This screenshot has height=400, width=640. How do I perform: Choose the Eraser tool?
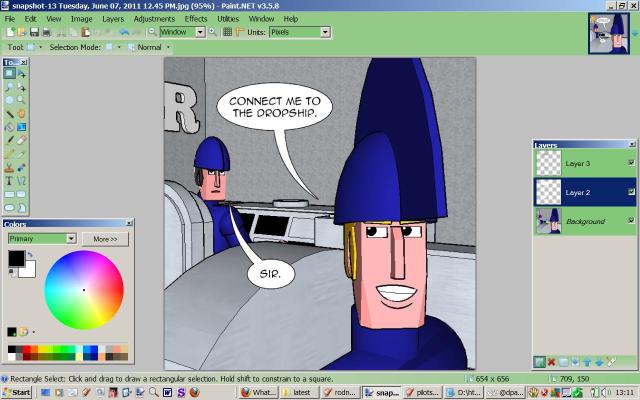pos(22,140)
